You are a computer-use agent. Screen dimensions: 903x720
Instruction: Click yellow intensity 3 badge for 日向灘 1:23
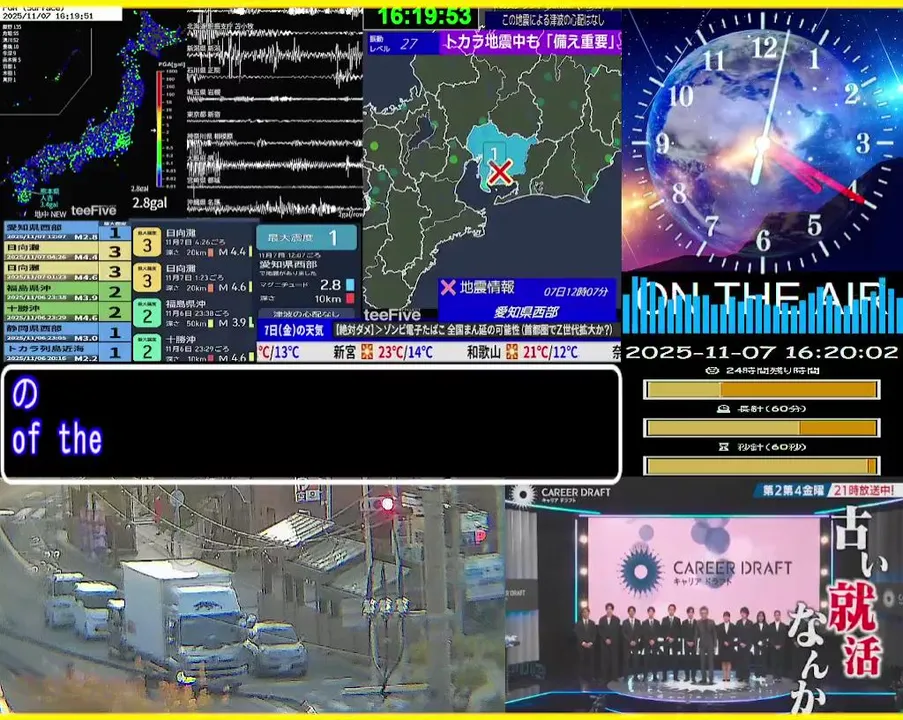point(147,279)
